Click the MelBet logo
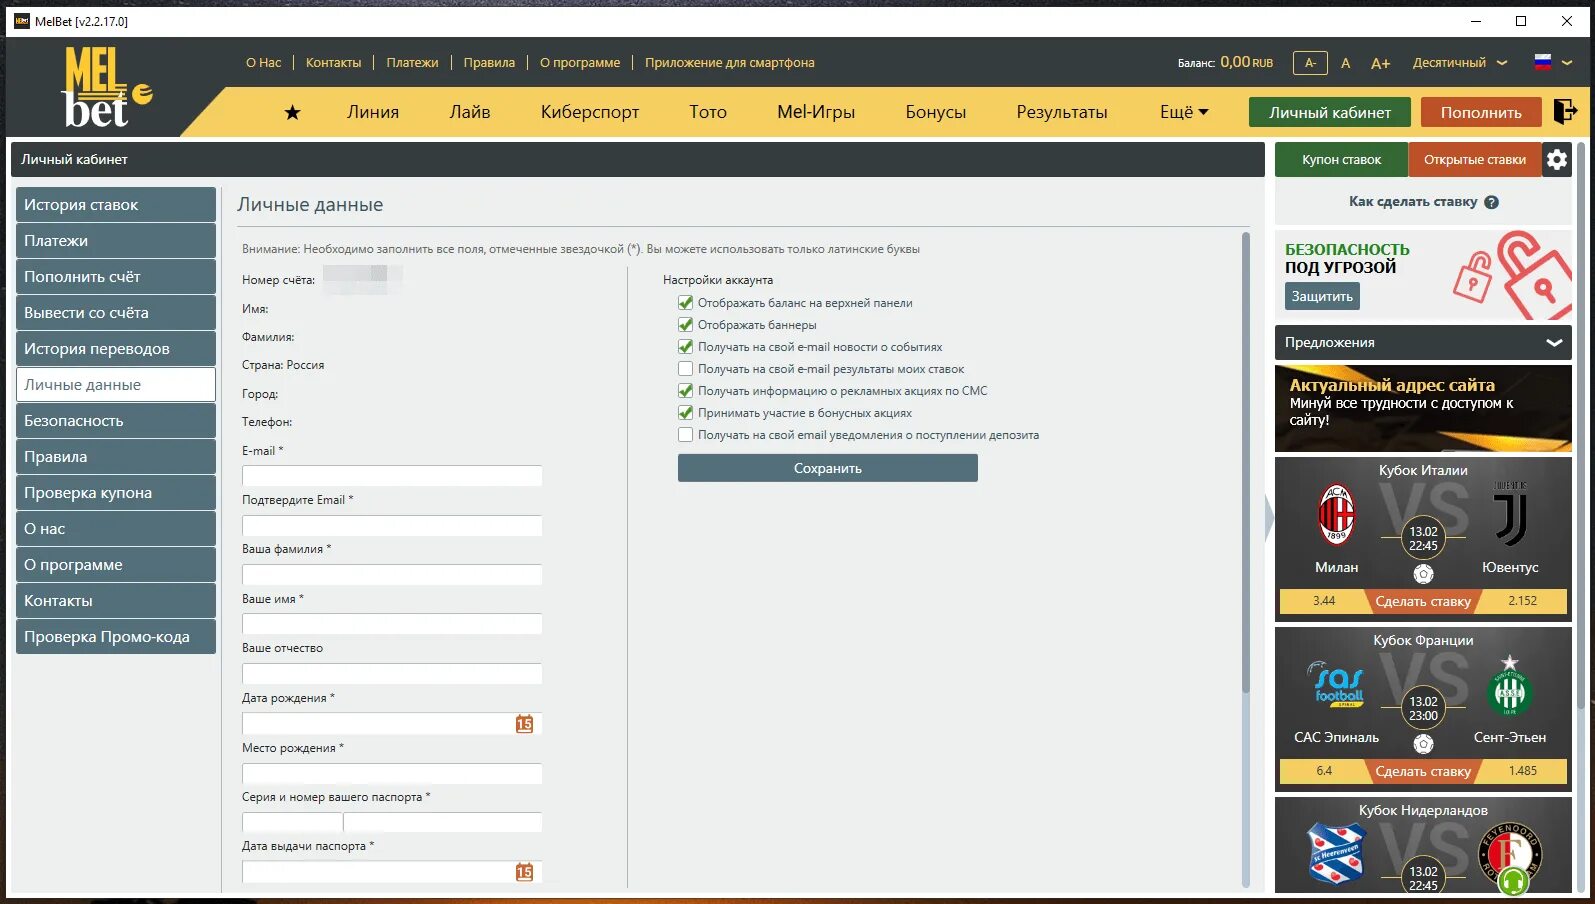The width and height of the screenshot is (1595, 904). click(107, 88)
